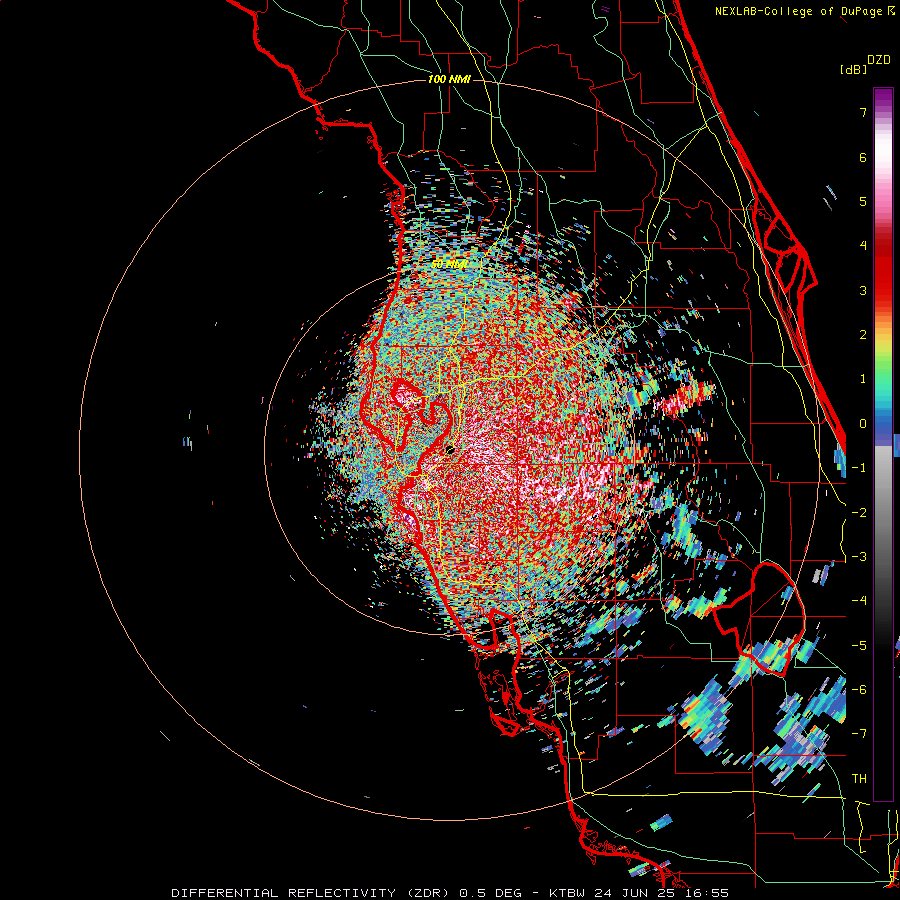The height and width of the screenshot is (900, 900).
Task: Click the TH label on the color scale
Action: 859,779
